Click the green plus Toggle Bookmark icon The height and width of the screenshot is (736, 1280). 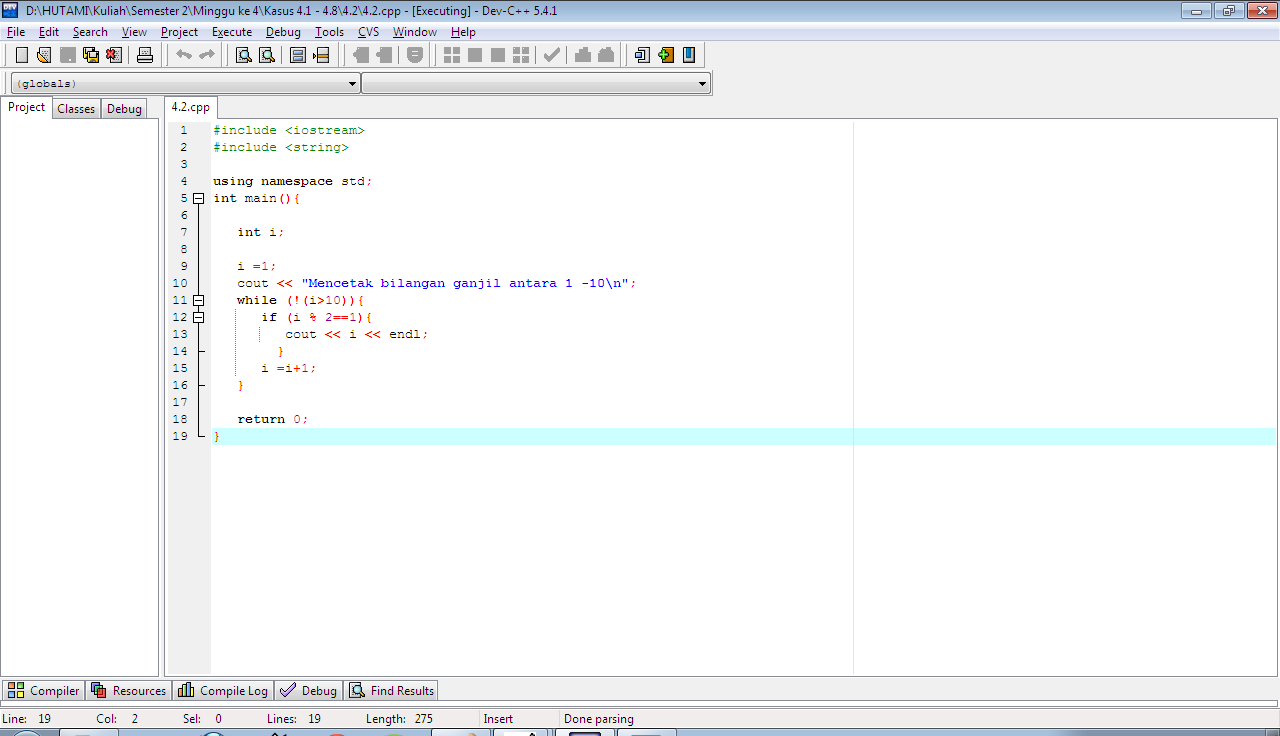pyautogui.click(x=666, y=55)
